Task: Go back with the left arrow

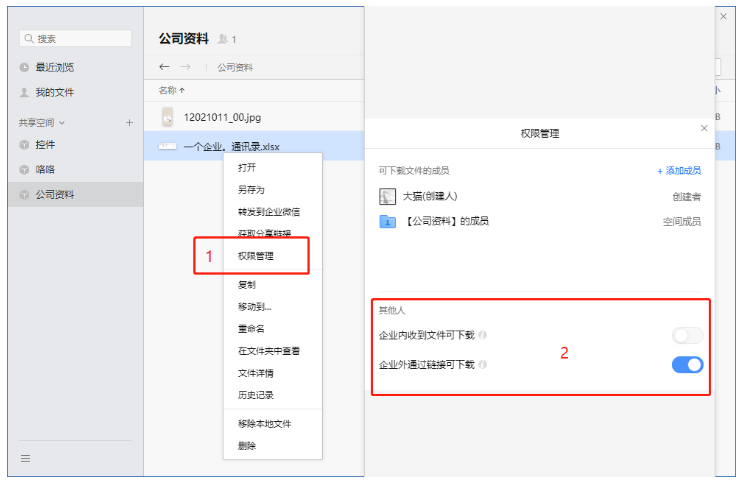Action: pos(164,67)
